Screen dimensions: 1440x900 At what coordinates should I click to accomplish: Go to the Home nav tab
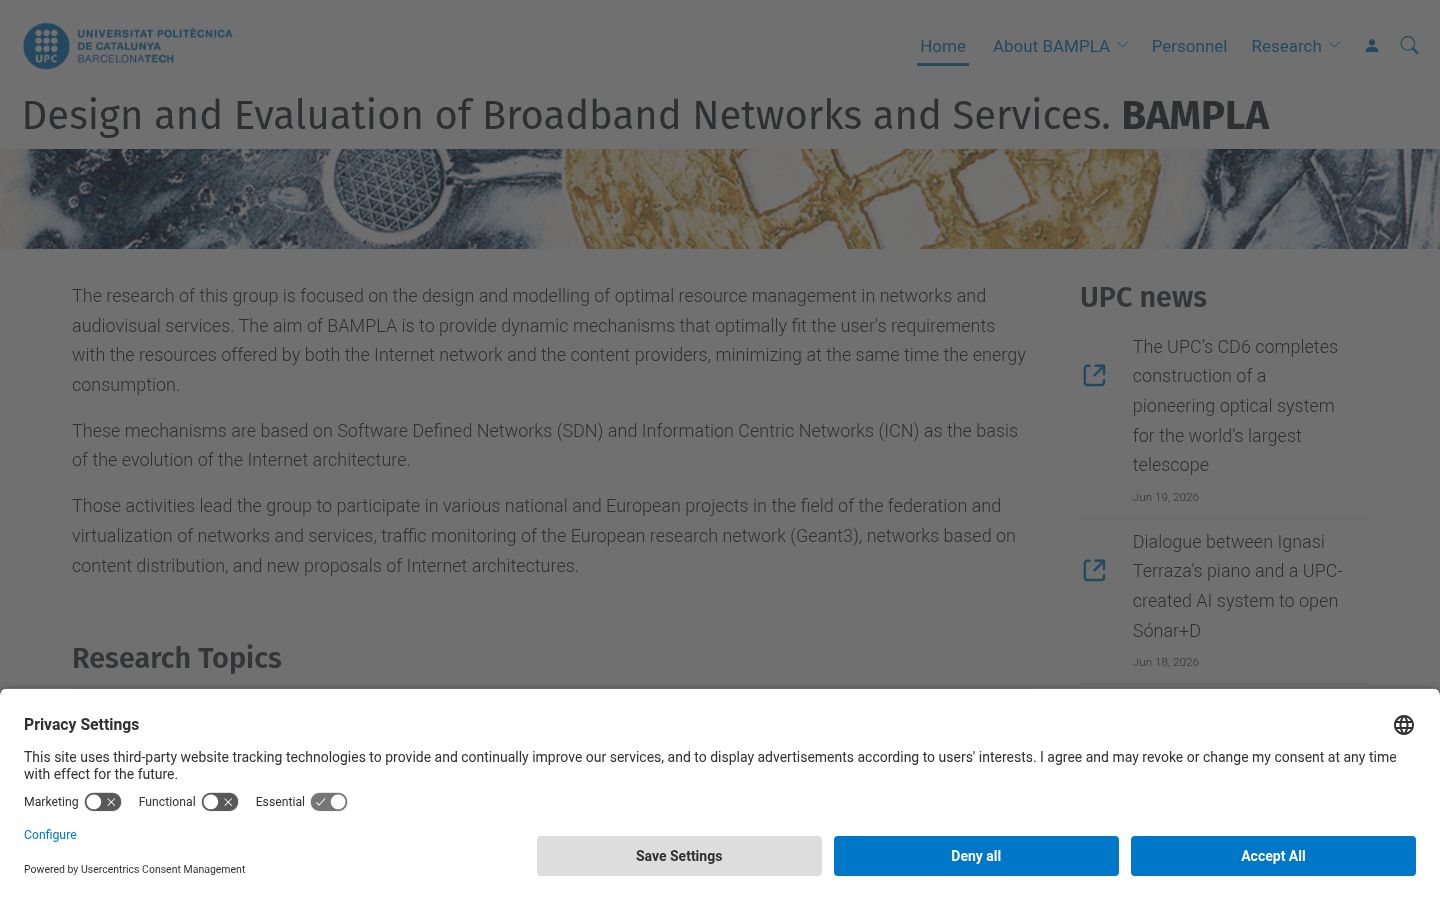coord(943,46)
